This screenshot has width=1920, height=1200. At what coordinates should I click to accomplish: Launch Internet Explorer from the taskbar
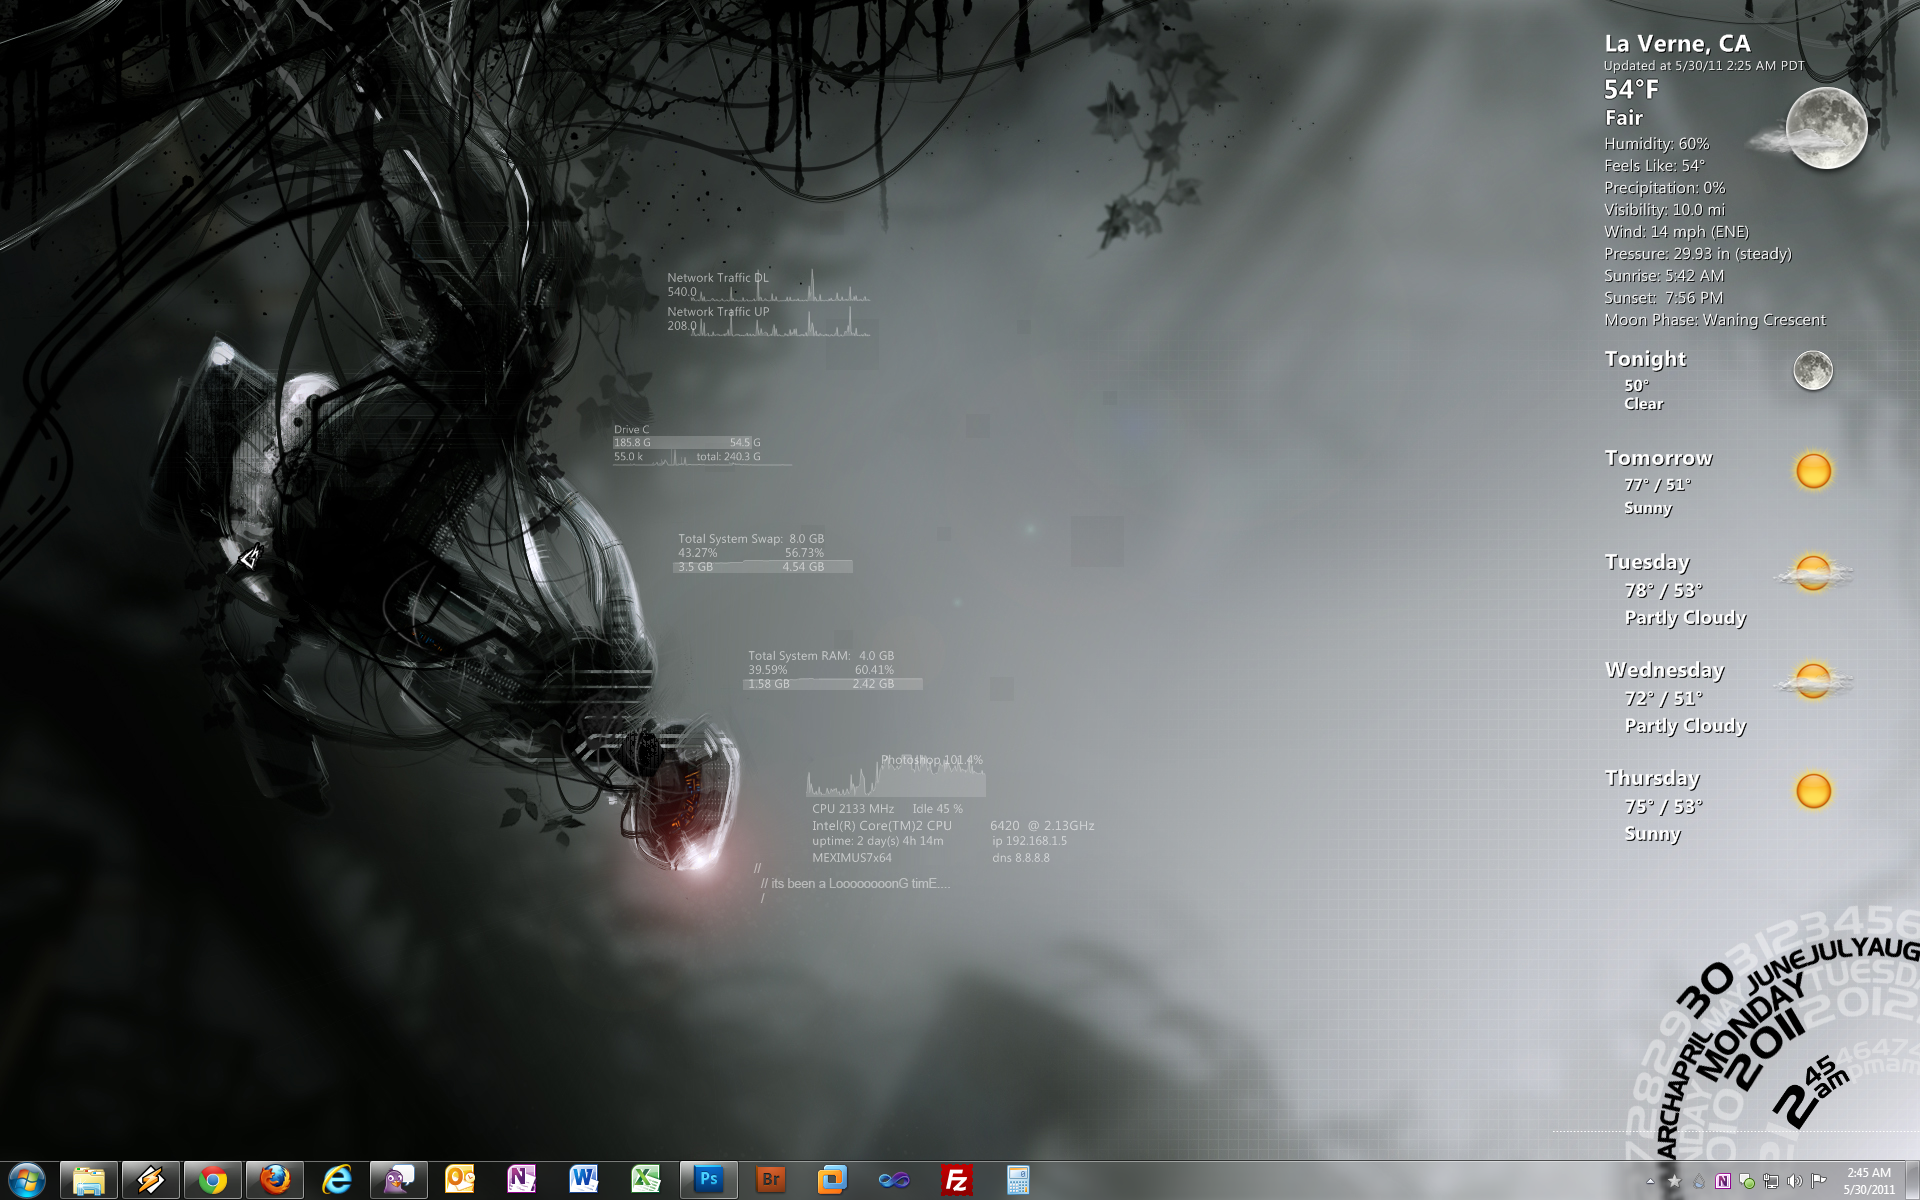click(337, 1180)
